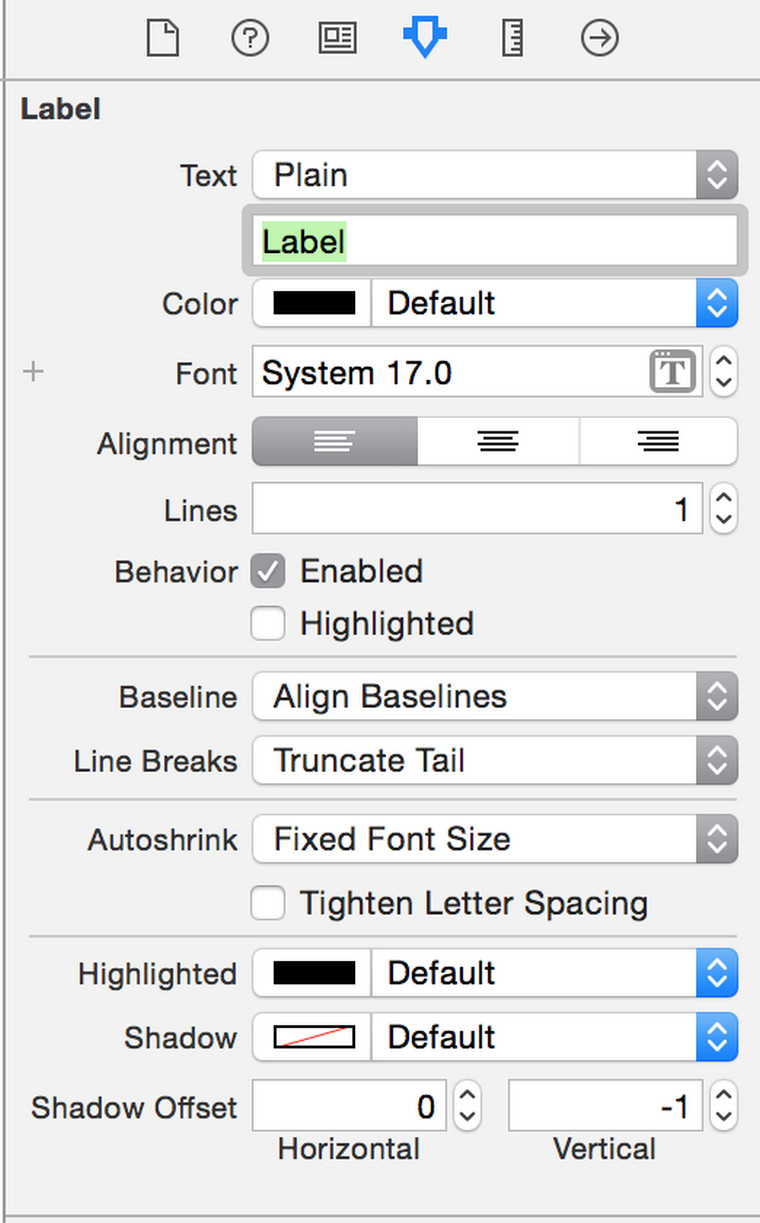Viewport: 760px width, 1223px height.
Task: Click the font picker T icon
Action: tap(673, 373)
